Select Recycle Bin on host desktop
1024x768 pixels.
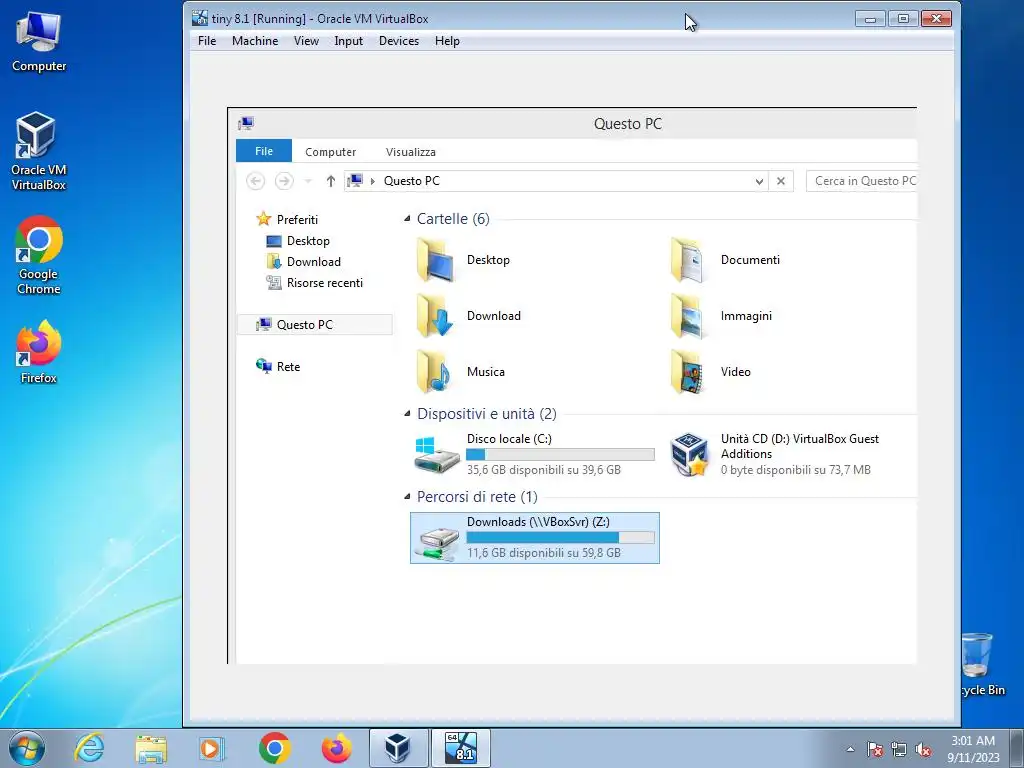click(x=982, y=664)
